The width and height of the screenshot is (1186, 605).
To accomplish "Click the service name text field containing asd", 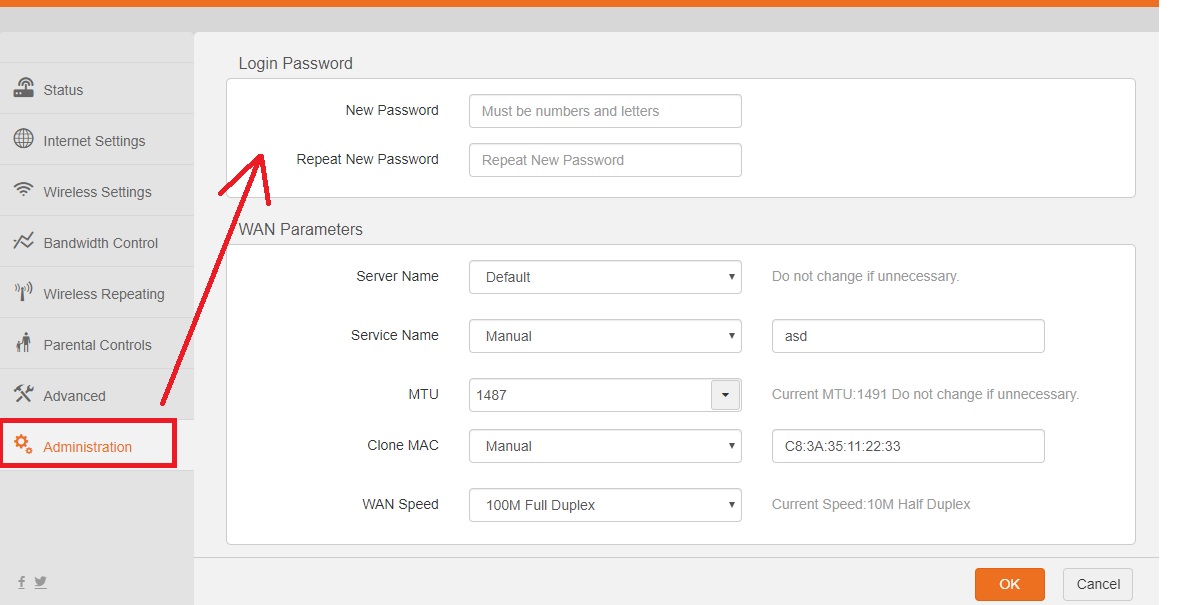I will (x=908, y=336).
